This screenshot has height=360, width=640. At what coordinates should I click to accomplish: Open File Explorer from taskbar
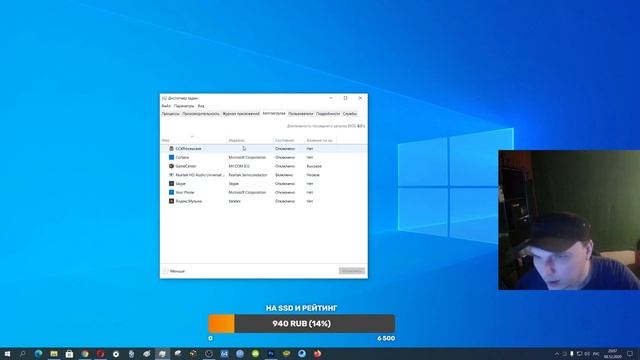(x=54, y=354)
